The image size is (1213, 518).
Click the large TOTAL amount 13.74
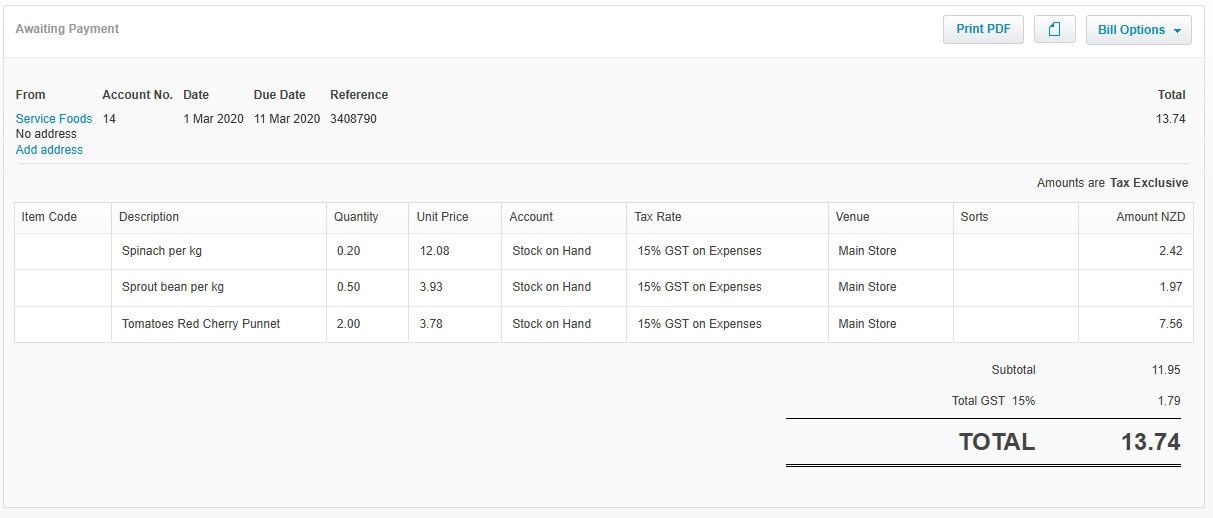1151,442
